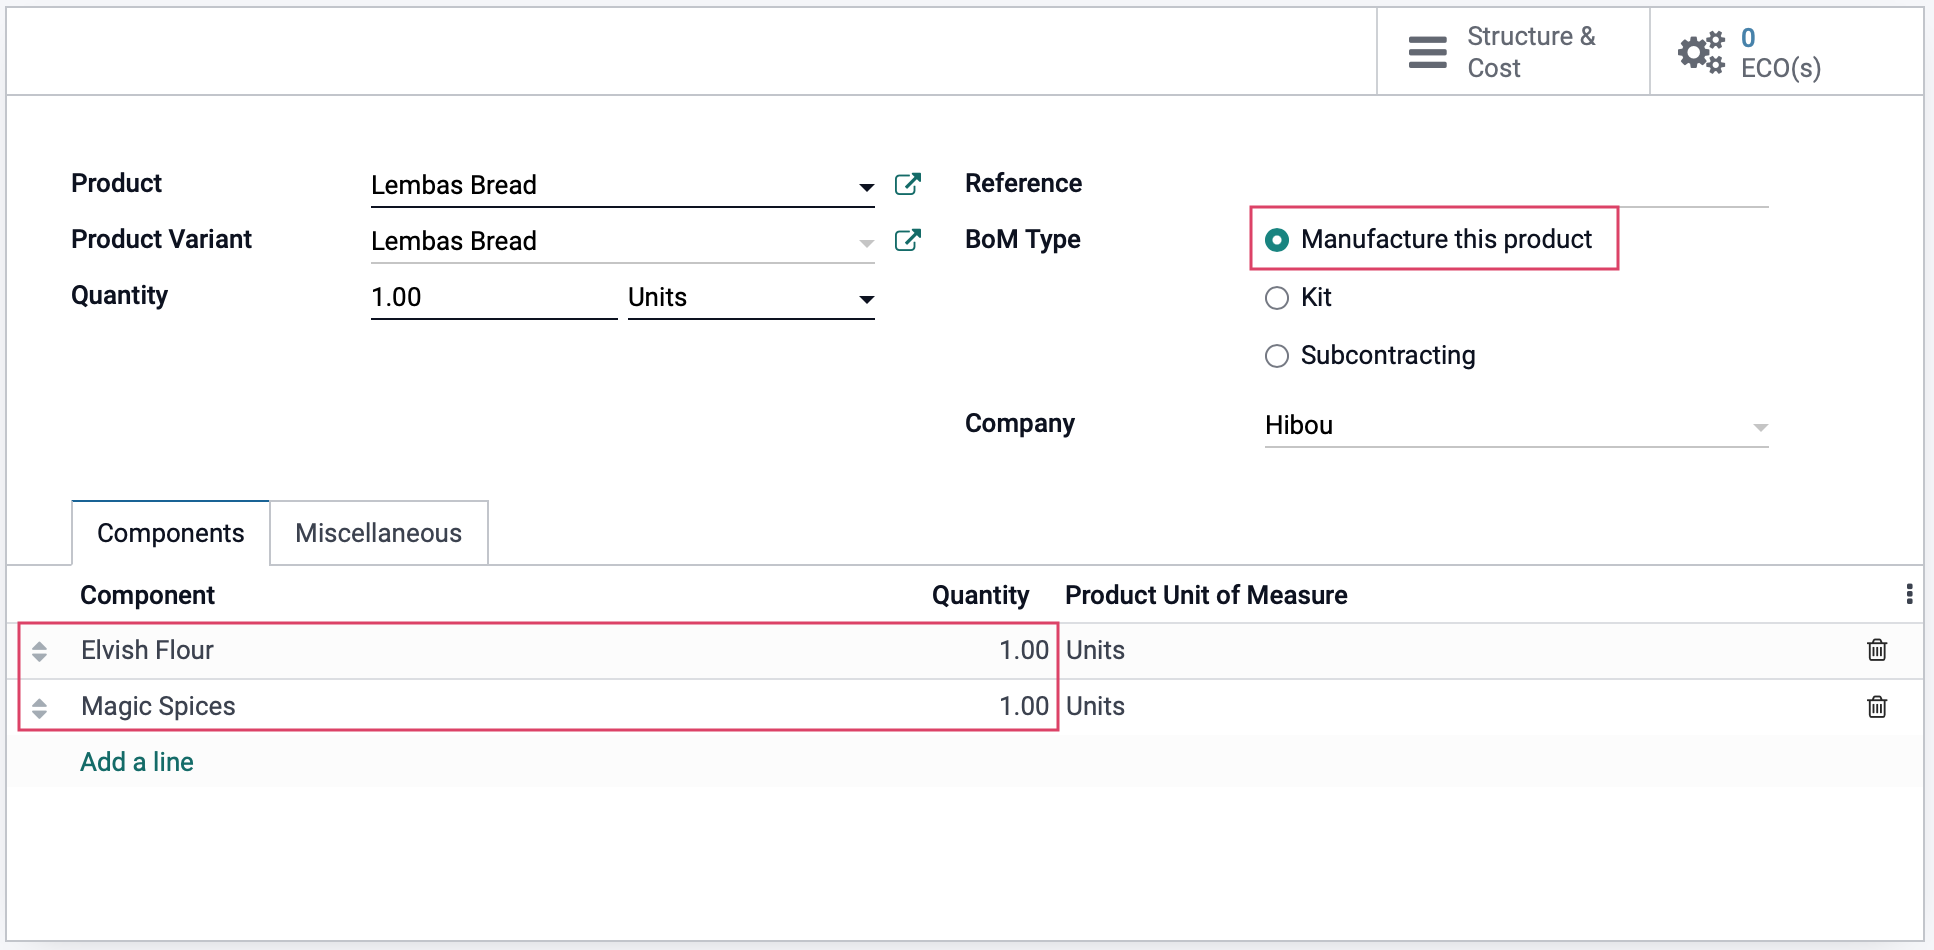Delete the Elvish Flour component row
This screenshot has width=1934, height=950.
pos(1877,650)
